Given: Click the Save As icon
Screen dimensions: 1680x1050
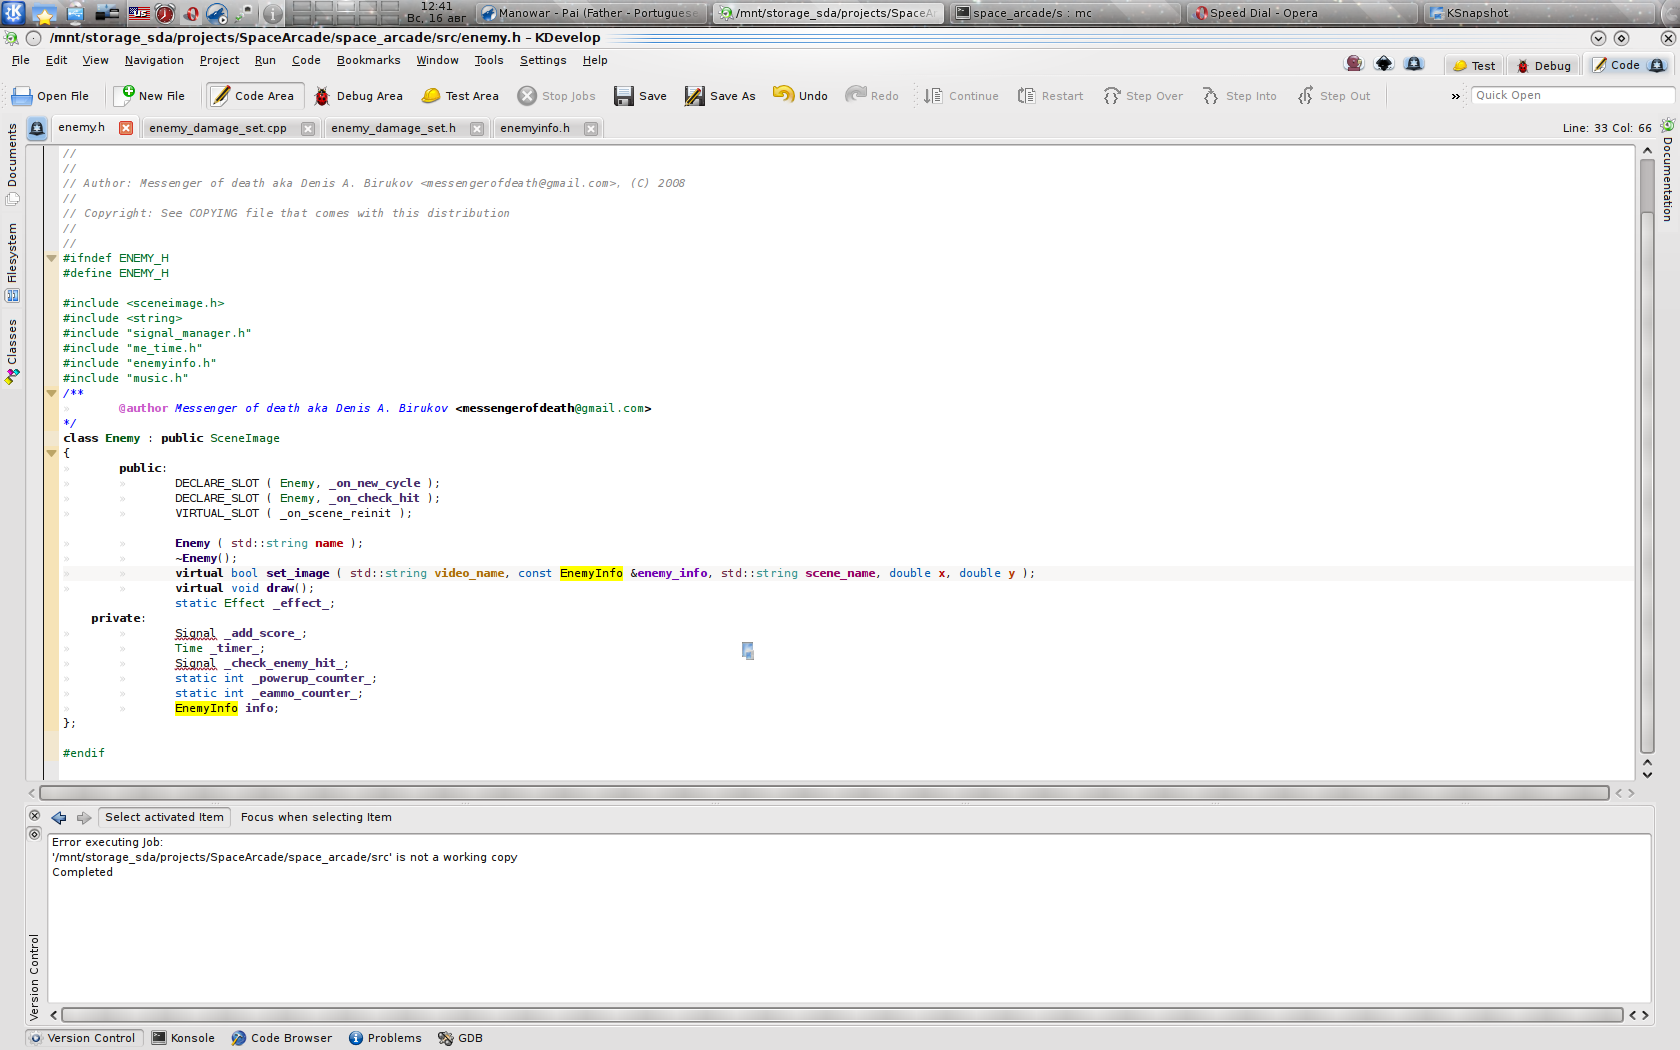Looking at the screenshot, I should click(720, 96).
